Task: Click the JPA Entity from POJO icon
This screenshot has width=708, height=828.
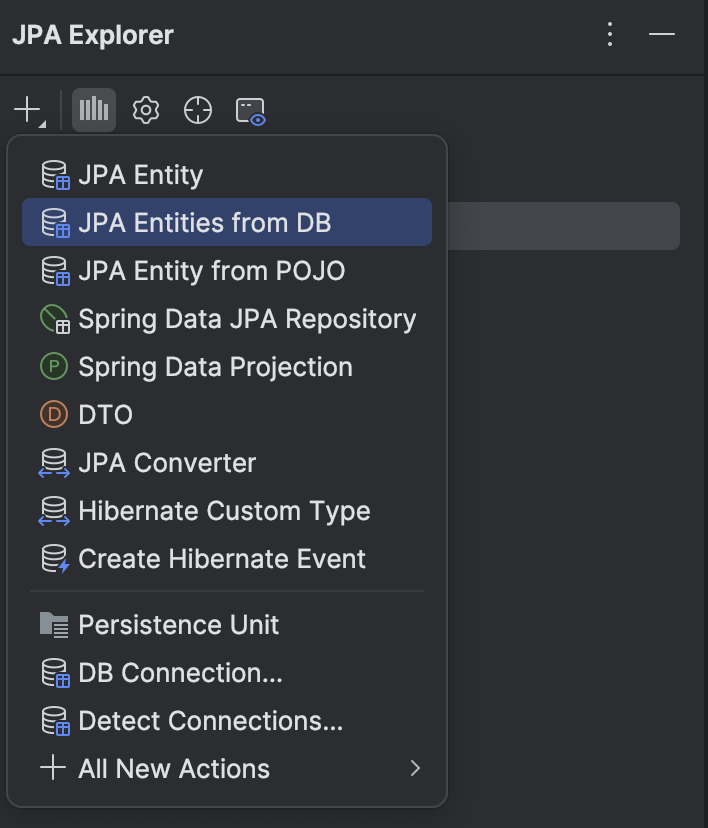Action: click(55, 271)
